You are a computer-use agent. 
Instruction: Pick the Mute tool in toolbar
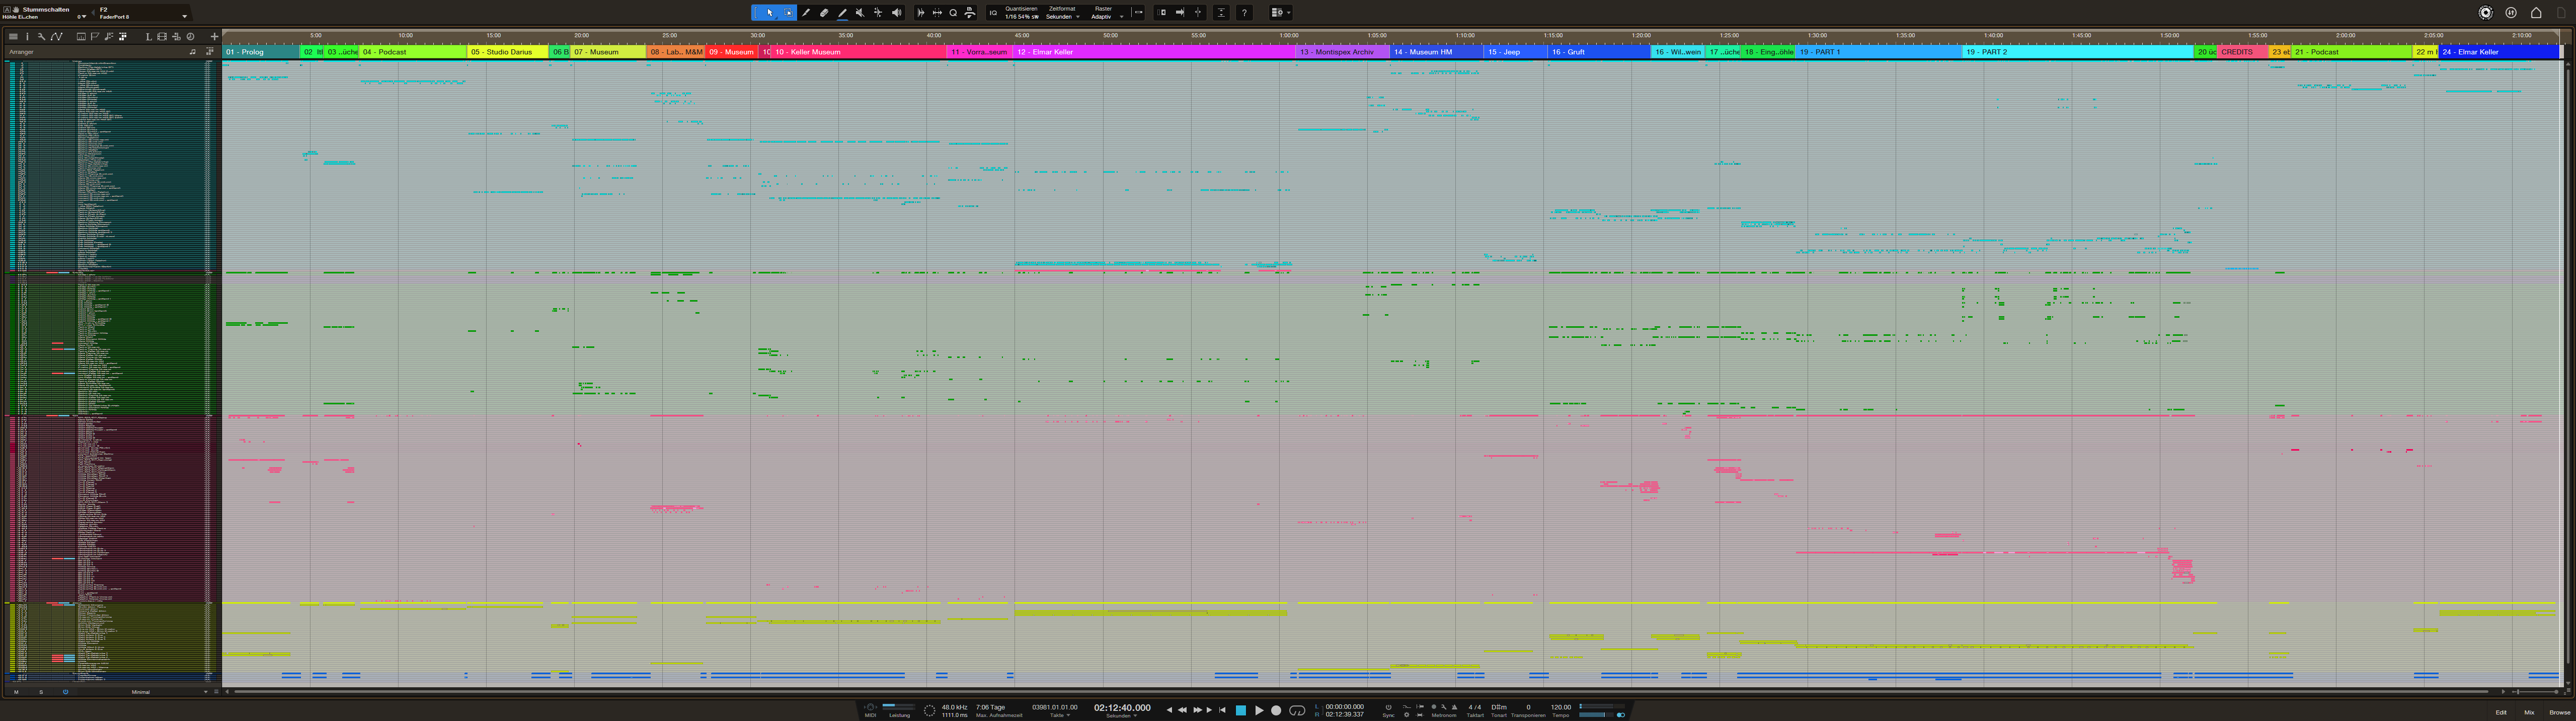860,13
